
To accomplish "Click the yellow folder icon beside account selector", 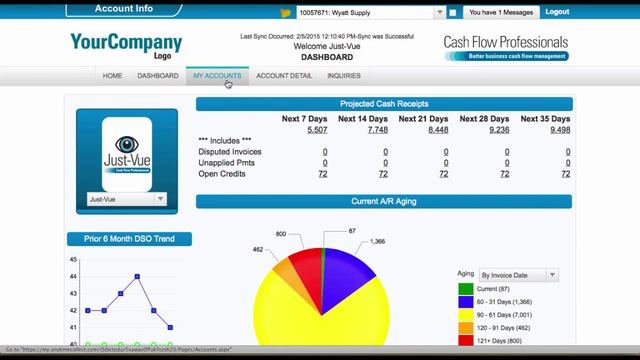I will (285, 13).
